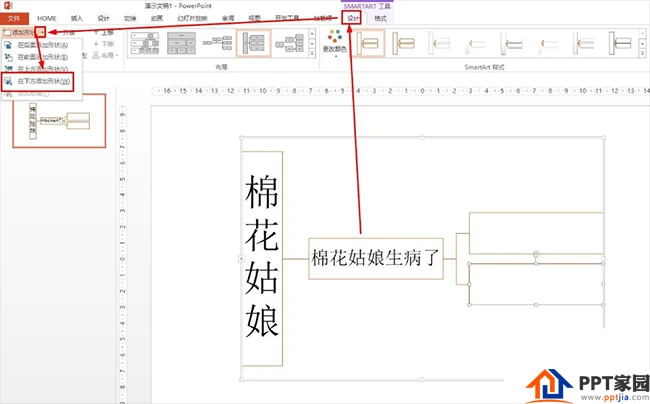Select the second SmartArt style thumbnail

tap(403, 43)
